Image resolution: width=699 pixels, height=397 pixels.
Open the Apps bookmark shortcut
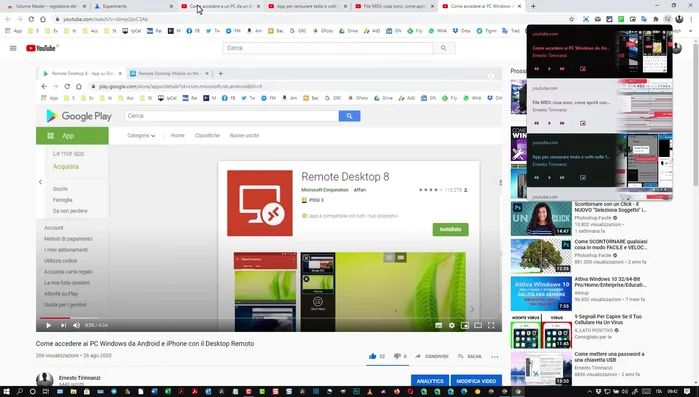pos(13,31)
